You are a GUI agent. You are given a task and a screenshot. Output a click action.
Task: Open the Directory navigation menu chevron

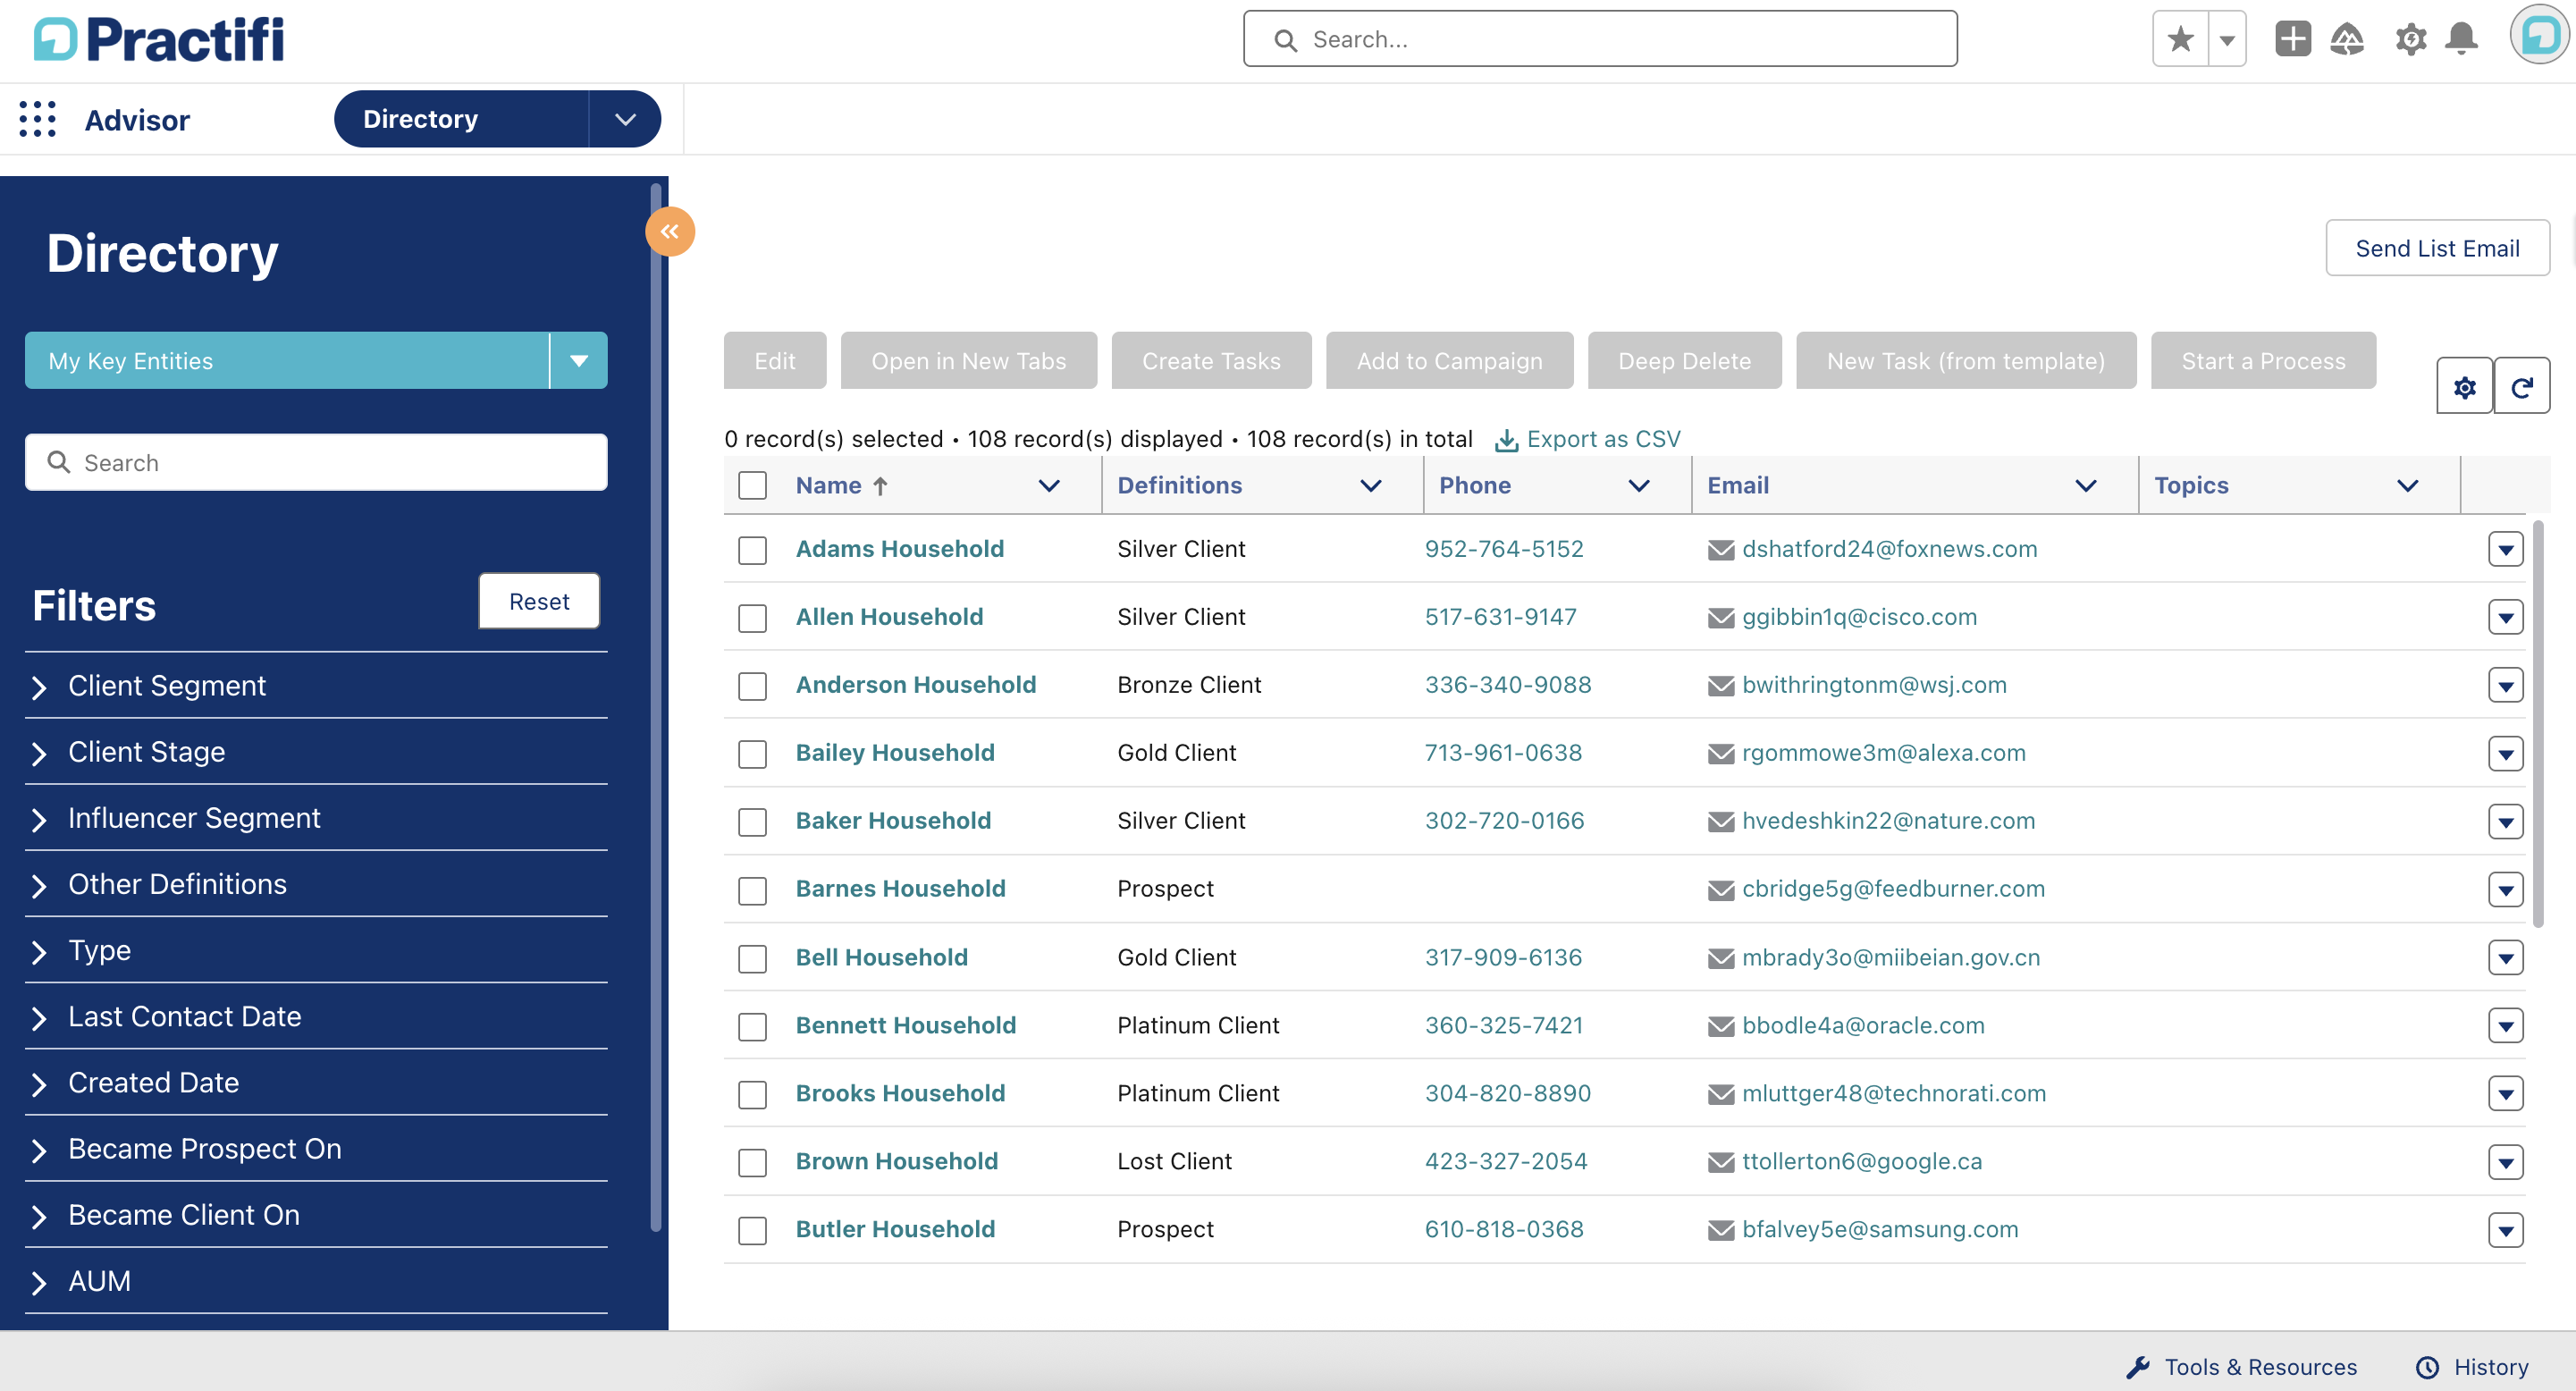tap(626, 119)
